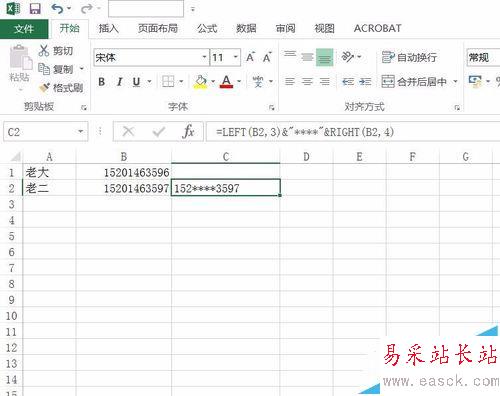
Task: Align cell text right
Action: 324,81
